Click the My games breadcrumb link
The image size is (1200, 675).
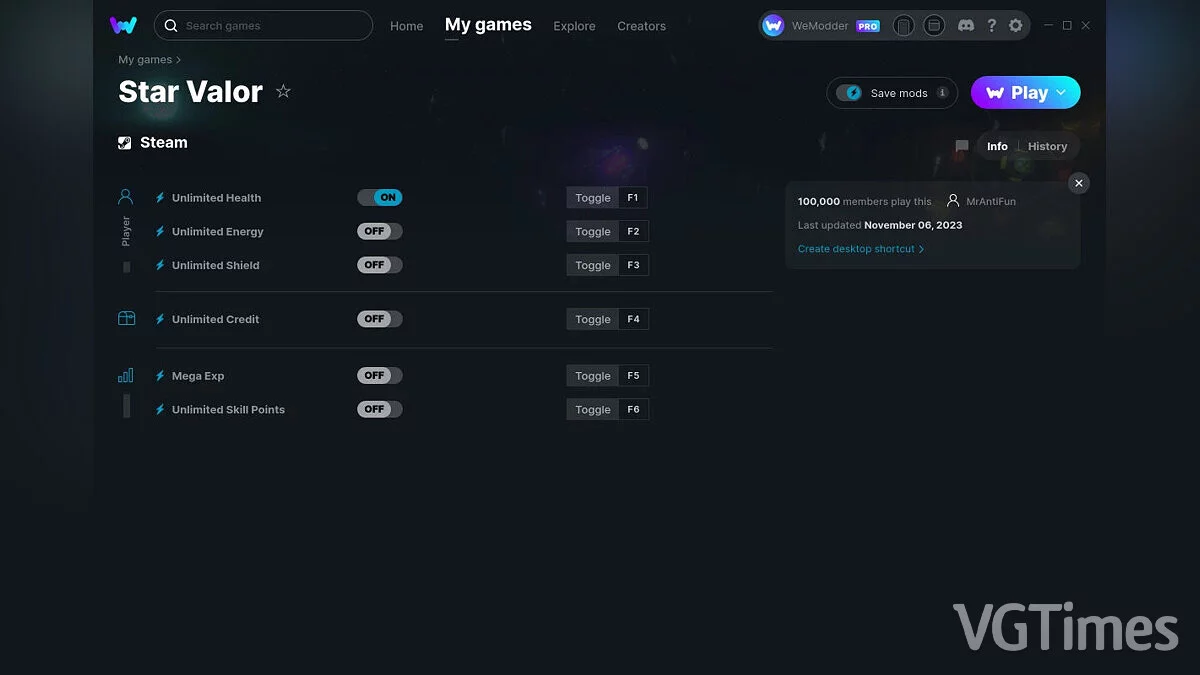click(145, 60)
